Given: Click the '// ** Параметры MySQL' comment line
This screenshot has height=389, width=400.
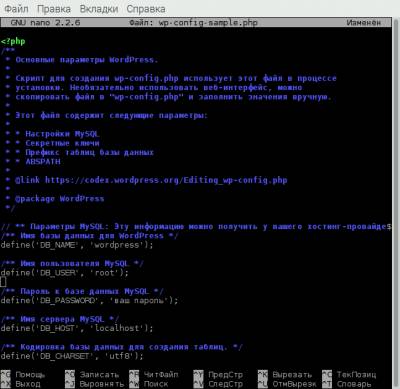Looking at the screenshot, I should click(x=196, y=227).
